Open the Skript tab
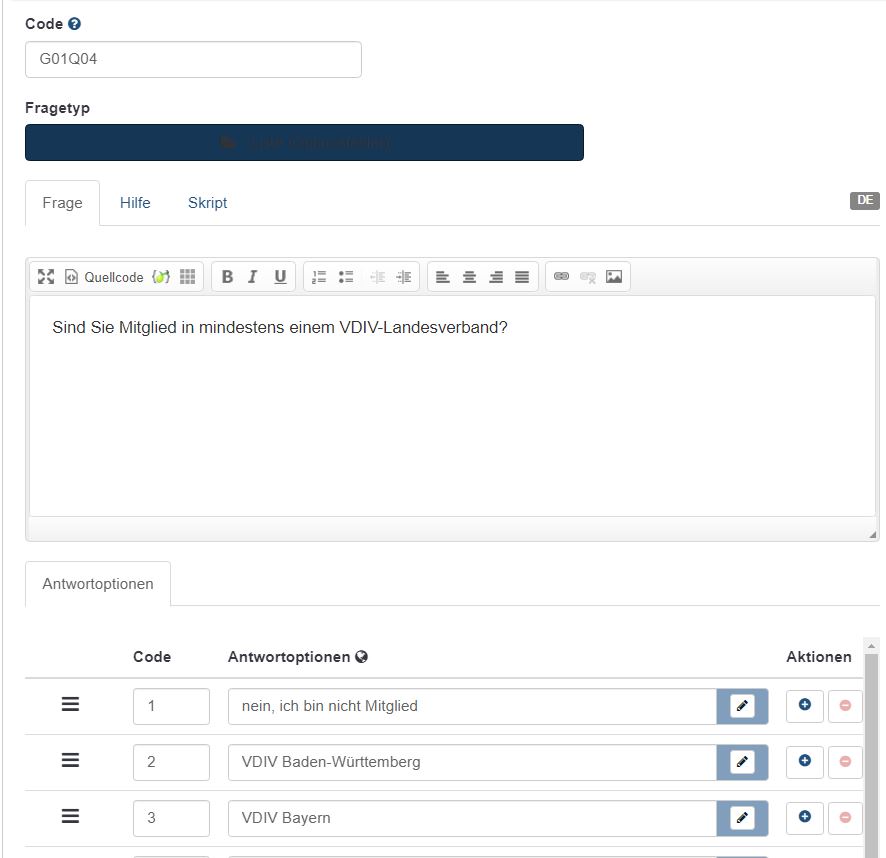886x858 pixels. pos(207,203)
